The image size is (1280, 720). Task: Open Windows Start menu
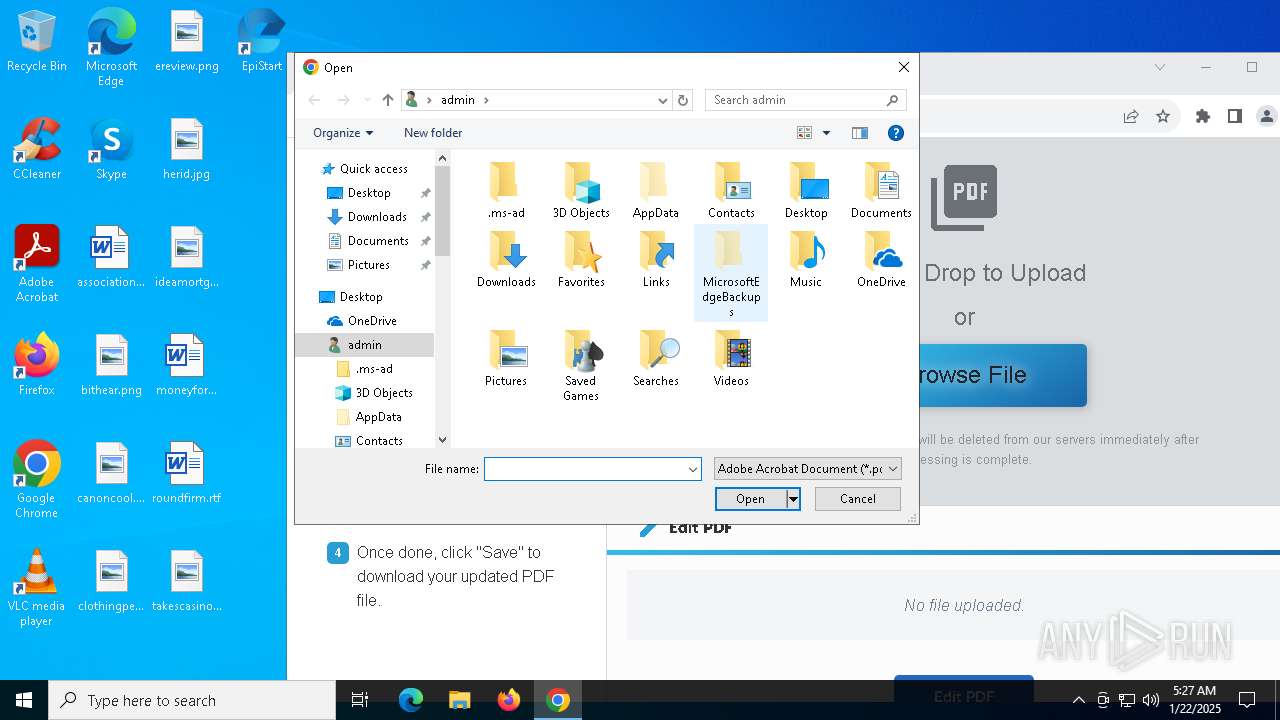pos(24,700)
